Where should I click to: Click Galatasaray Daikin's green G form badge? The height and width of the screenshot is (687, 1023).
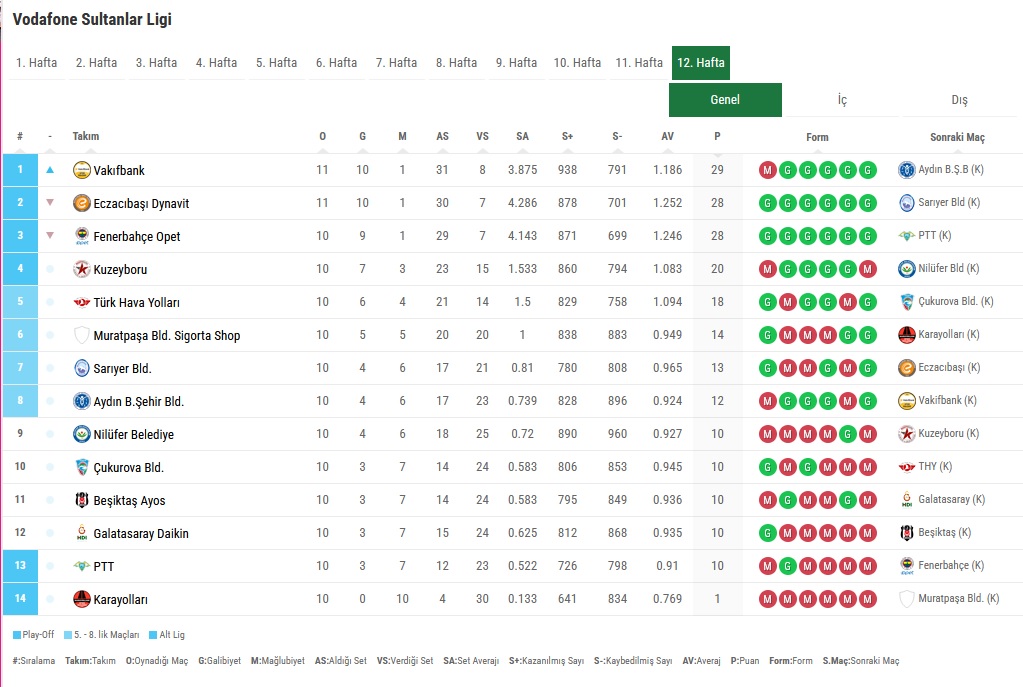pos(767,533)
